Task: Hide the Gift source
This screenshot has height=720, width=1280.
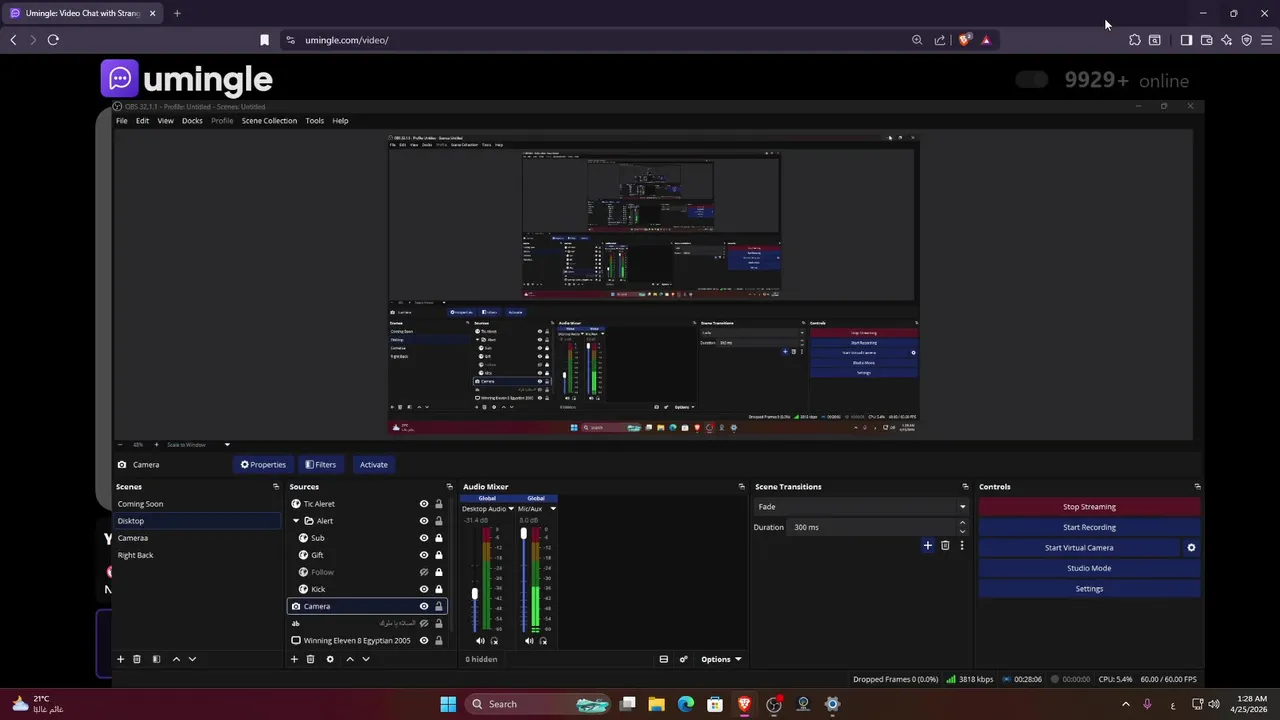Action: (x=424, y=555)
